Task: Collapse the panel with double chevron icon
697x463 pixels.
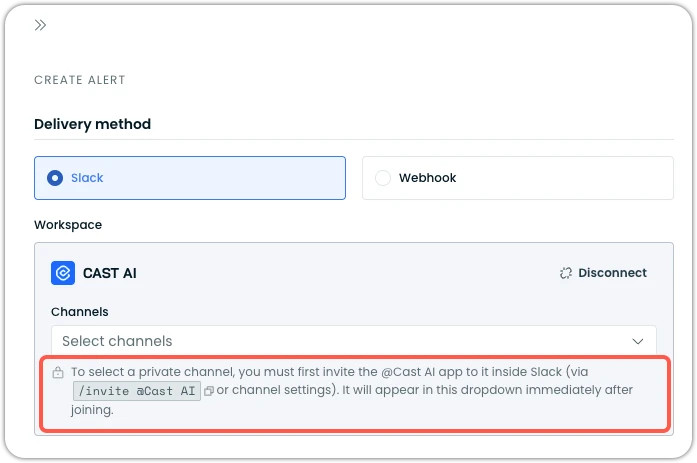Action: pyautogui.click(x=40, y=25)
